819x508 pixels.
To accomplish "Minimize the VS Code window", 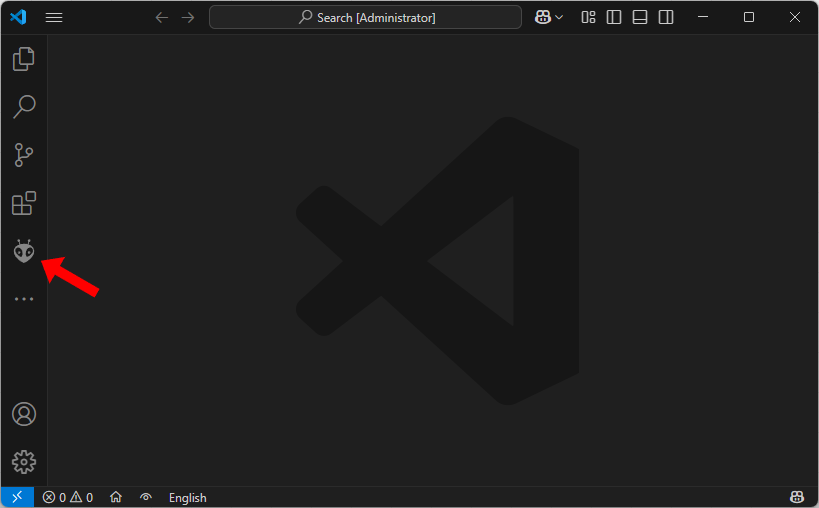I will pos(703,17).
